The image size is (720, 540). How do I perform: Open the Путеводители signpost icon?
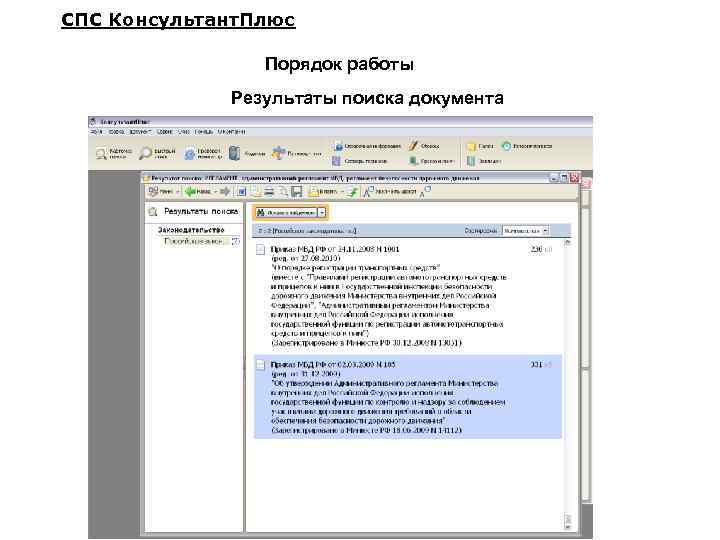(279, 153)
